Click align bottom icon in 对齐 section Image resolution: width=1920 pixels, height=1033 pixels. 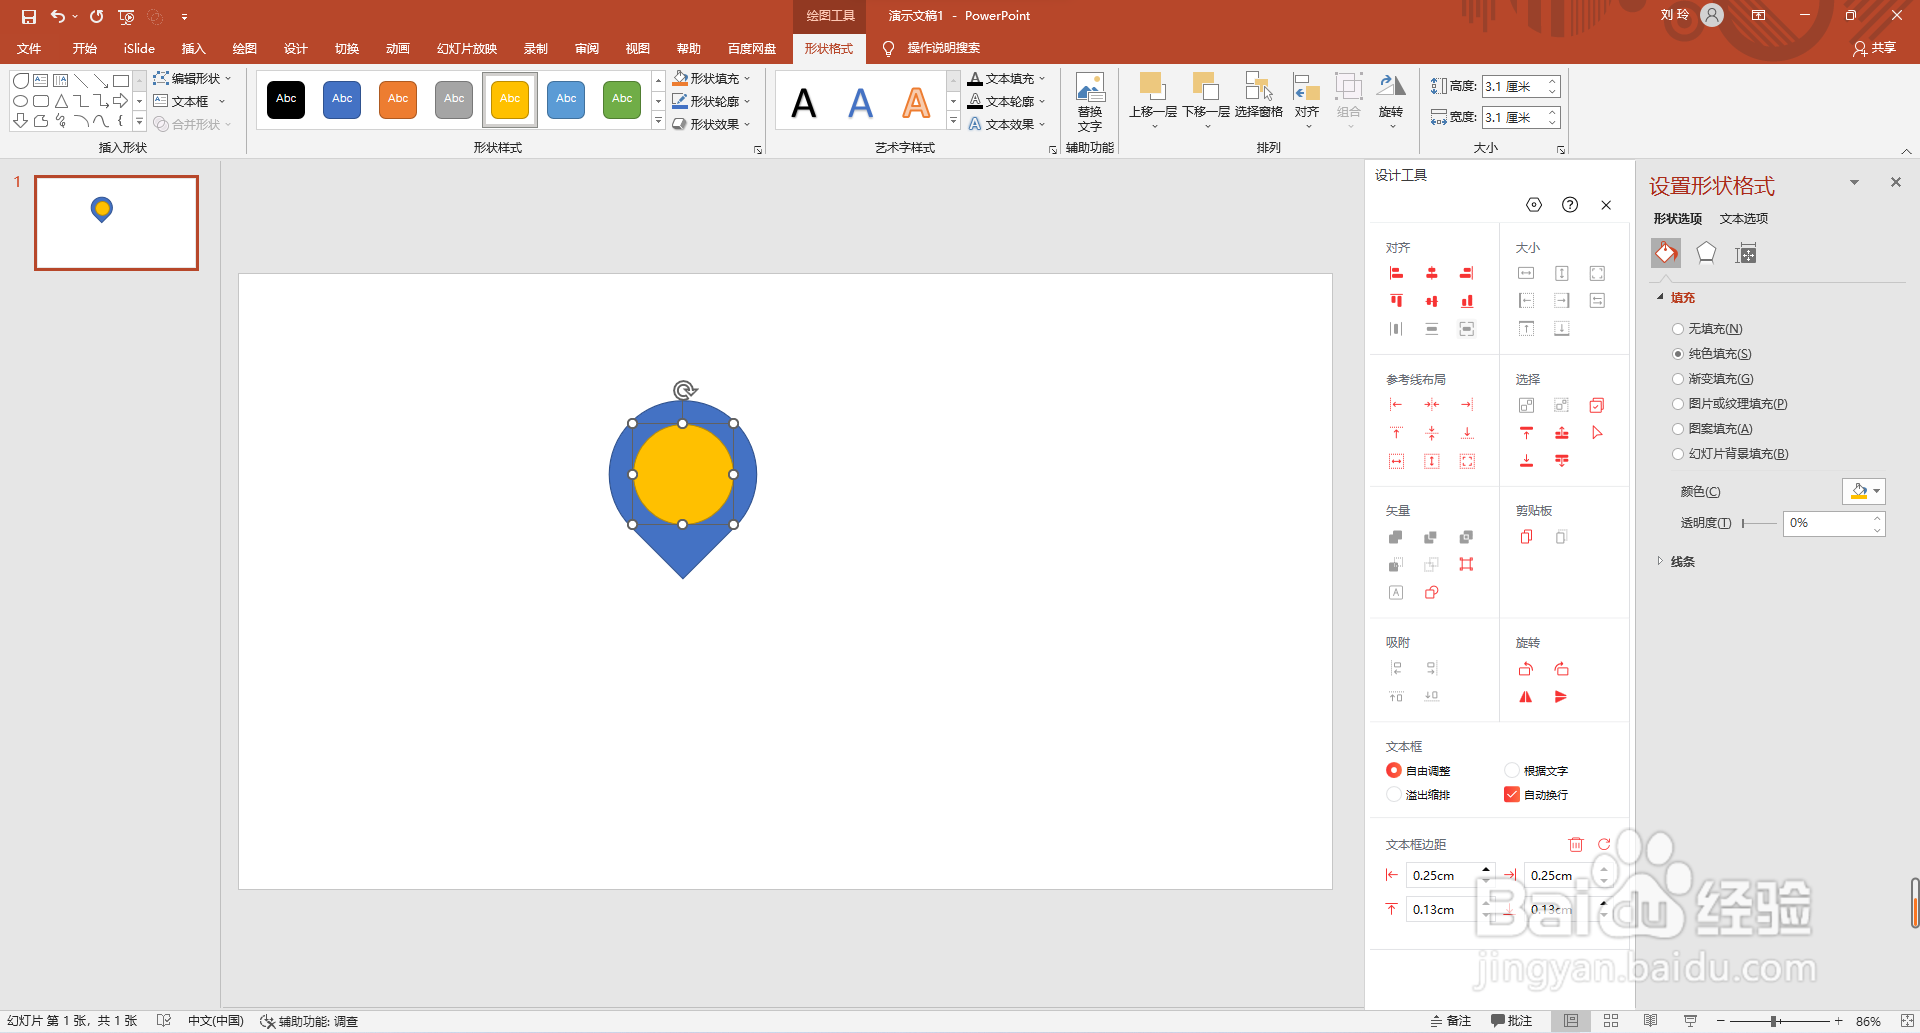tap(1467, 301)
